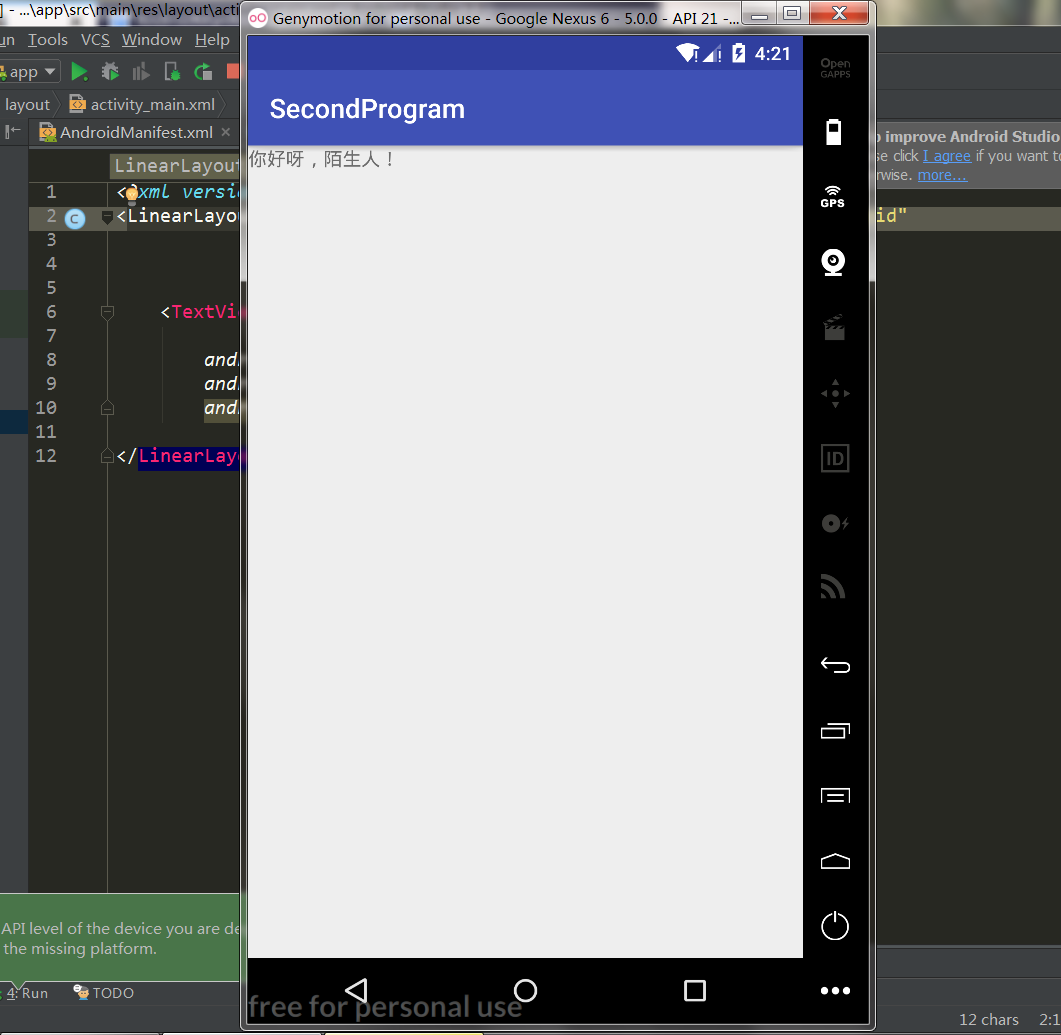The height and width of the screenshot is (1035, 1061).
Task: Tap the Android recent apps square
Action: coord(695,990)
